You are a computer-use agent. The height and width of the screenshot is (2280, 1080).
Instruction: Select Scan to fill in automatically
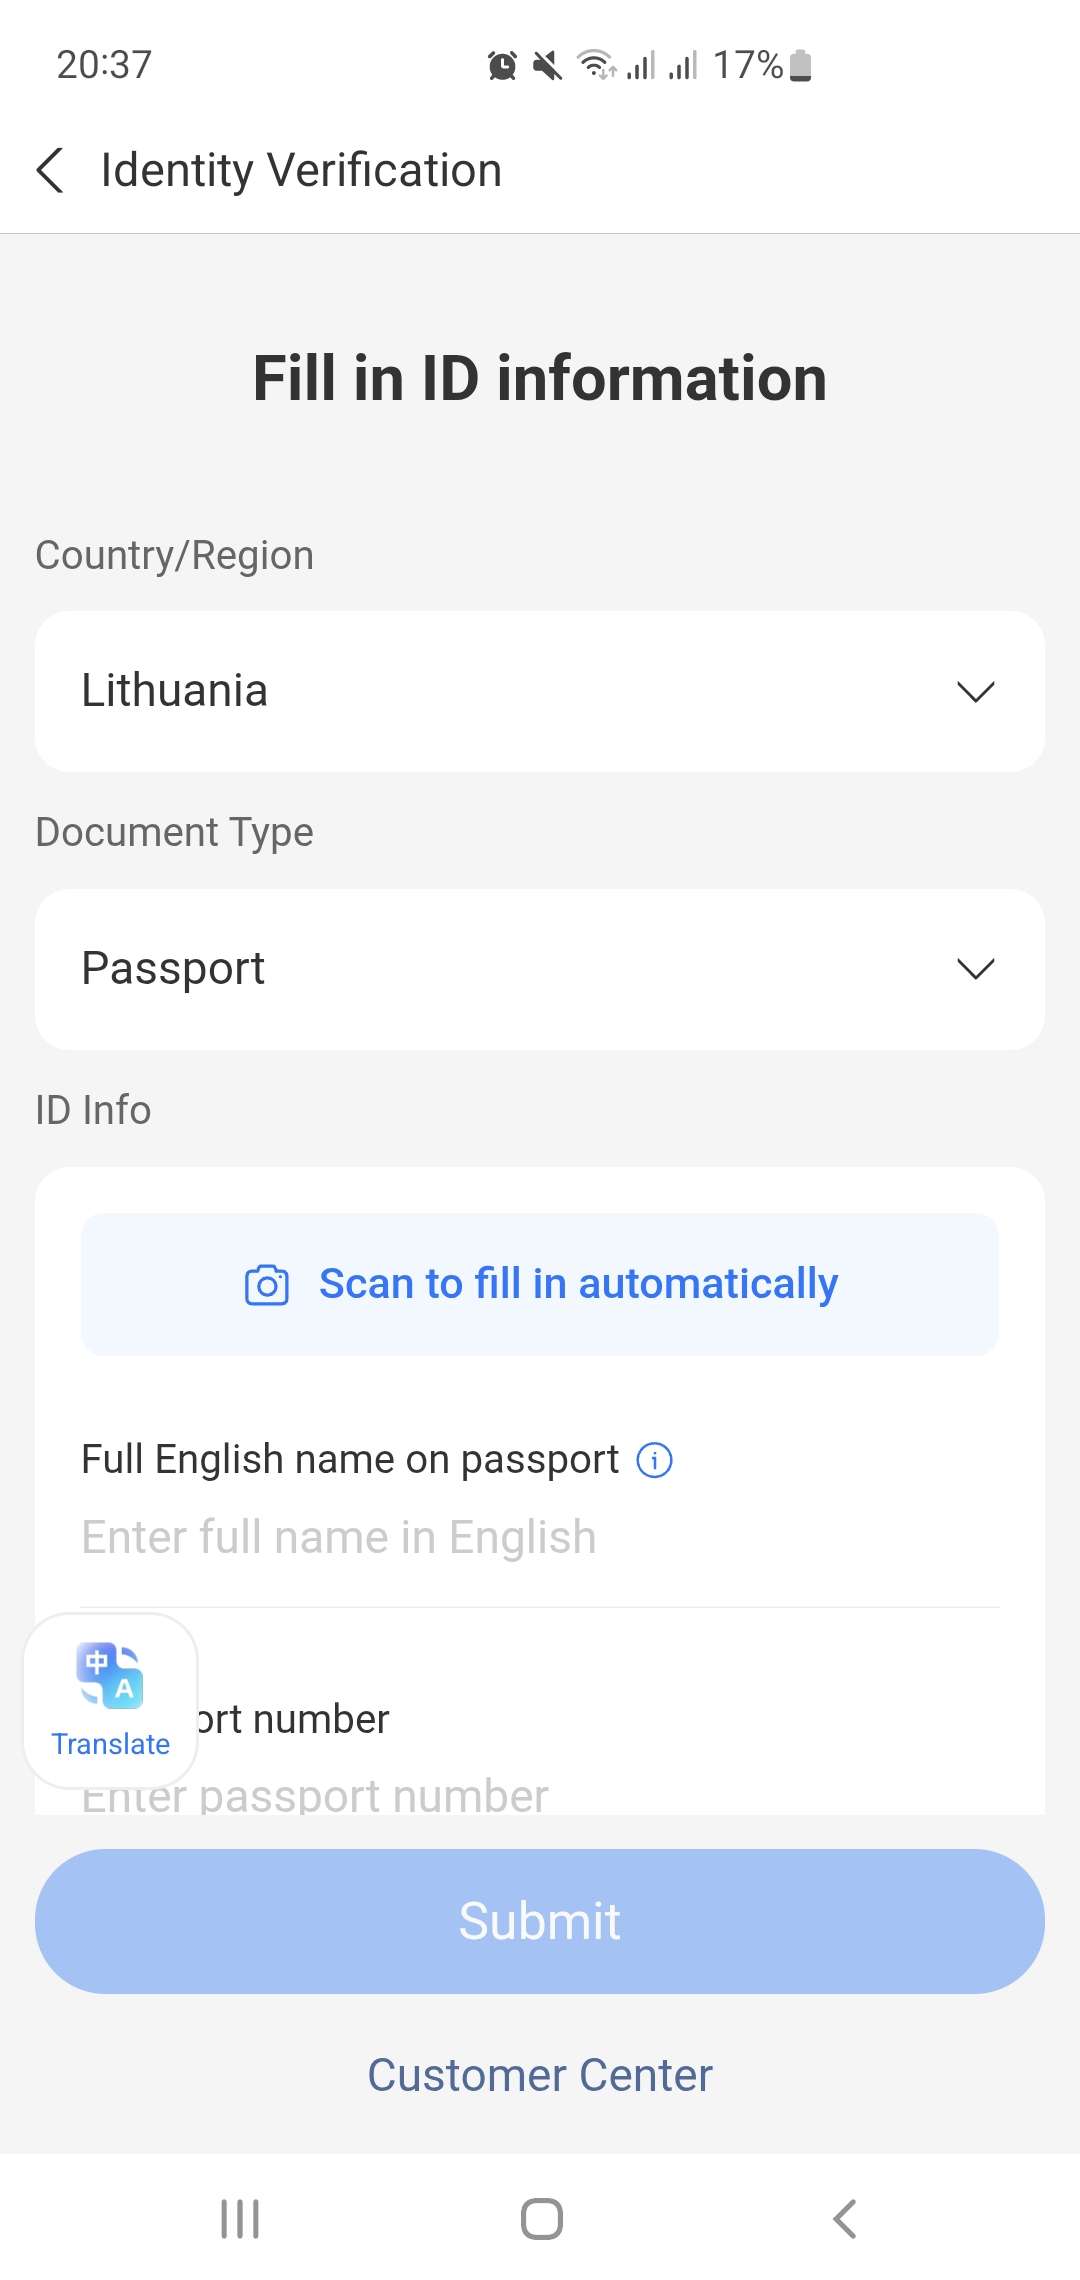coord(578,1283)
